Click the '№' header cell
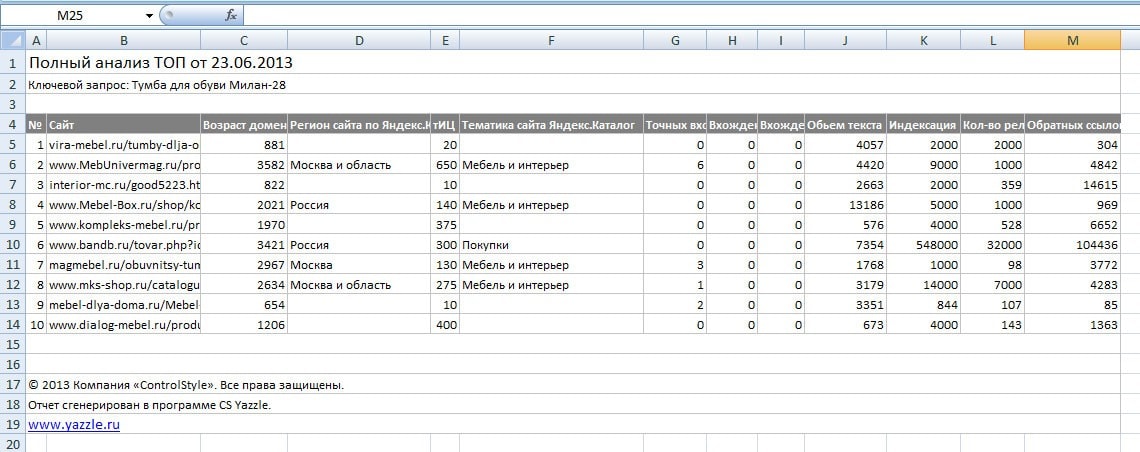This screenshot has width=1140, height=452. pos(36,125)
